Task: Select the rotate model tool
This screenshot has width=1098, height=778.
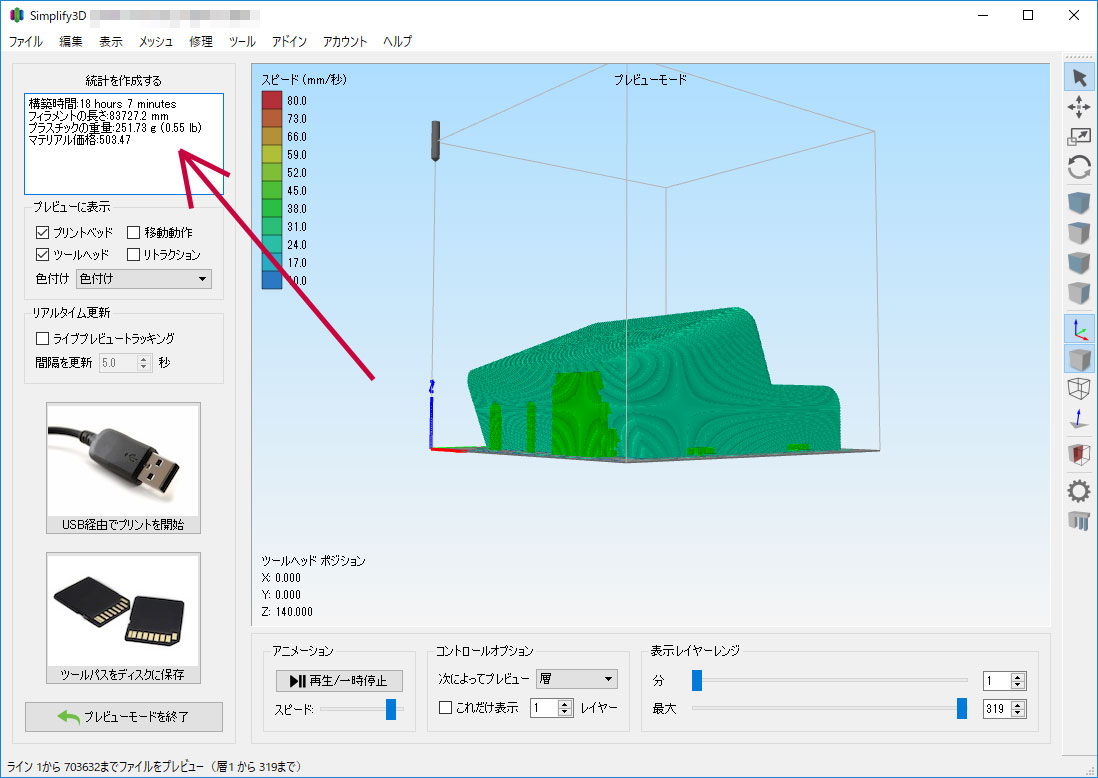Action: pos(1079,167)
